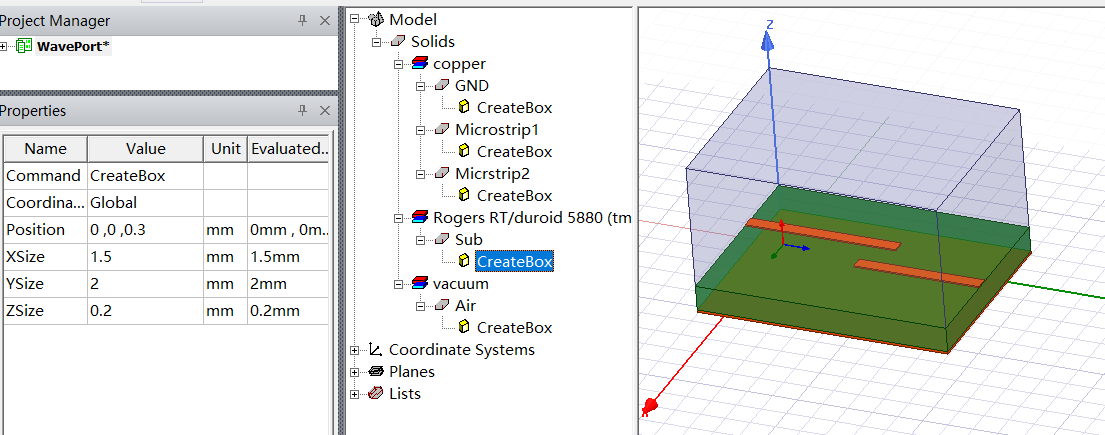Click the Lists icon

[x=376, y=393]
